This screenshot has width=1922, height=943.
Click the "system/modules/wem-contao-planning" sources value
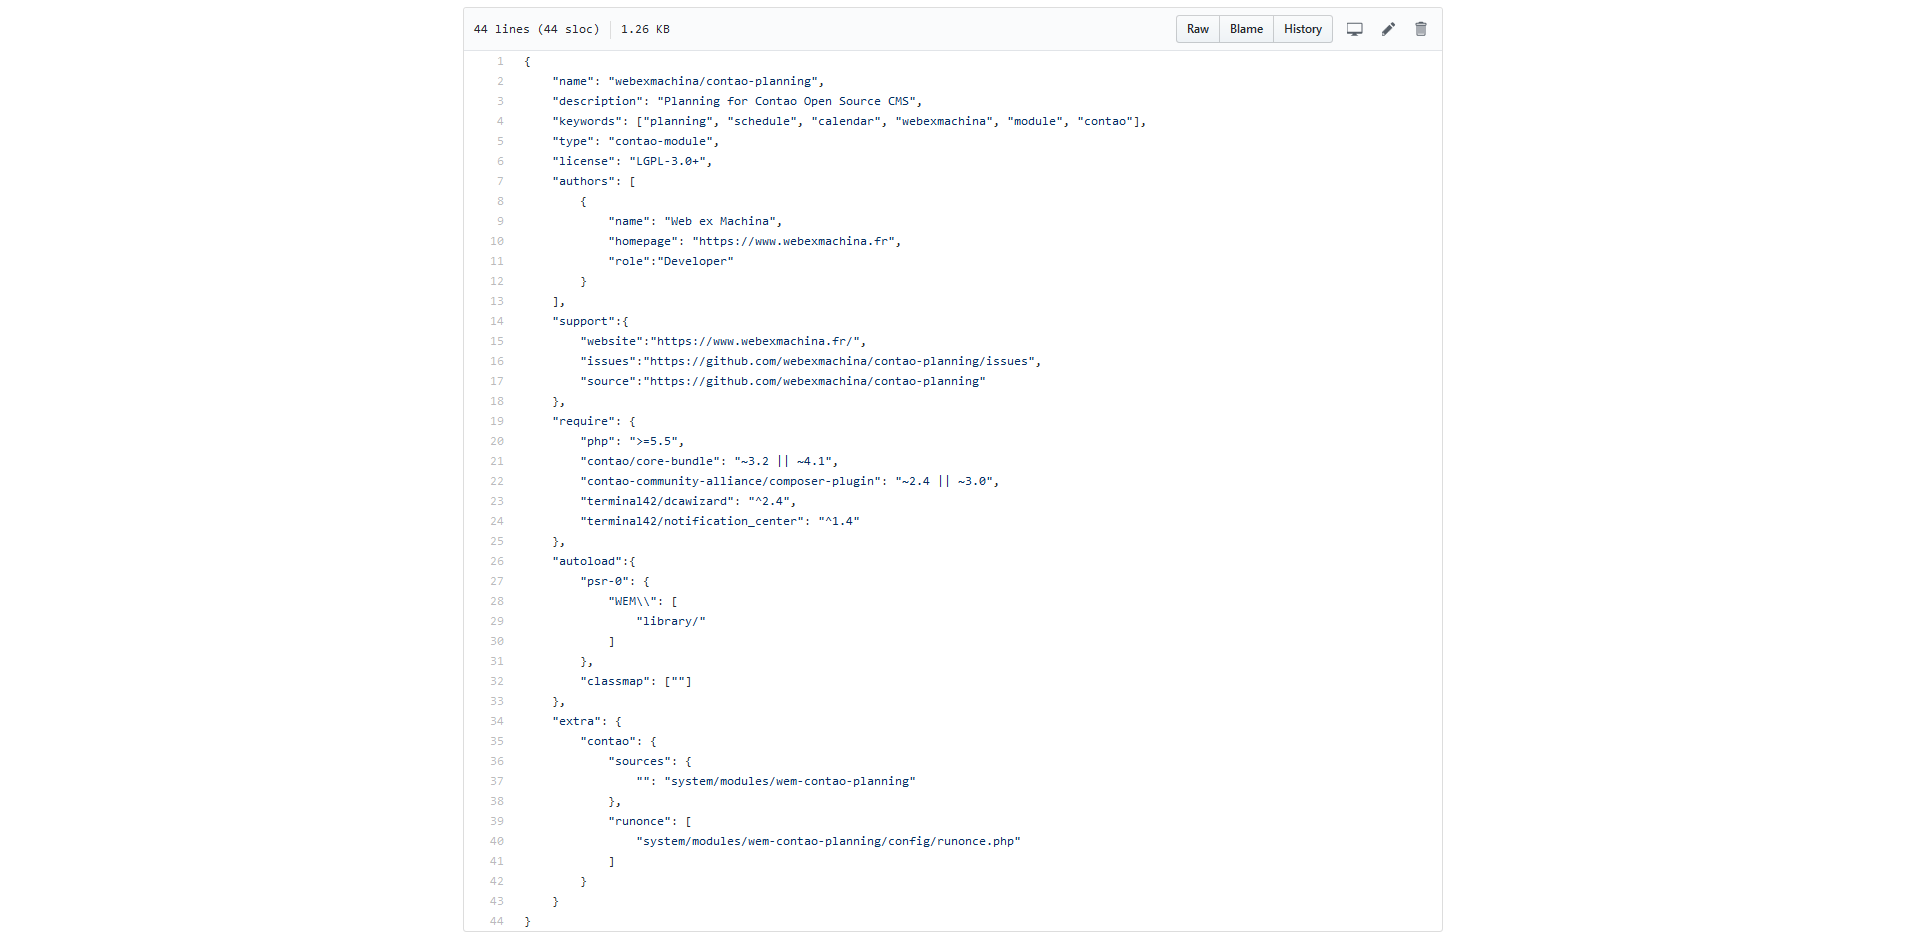tap(790, 781)
